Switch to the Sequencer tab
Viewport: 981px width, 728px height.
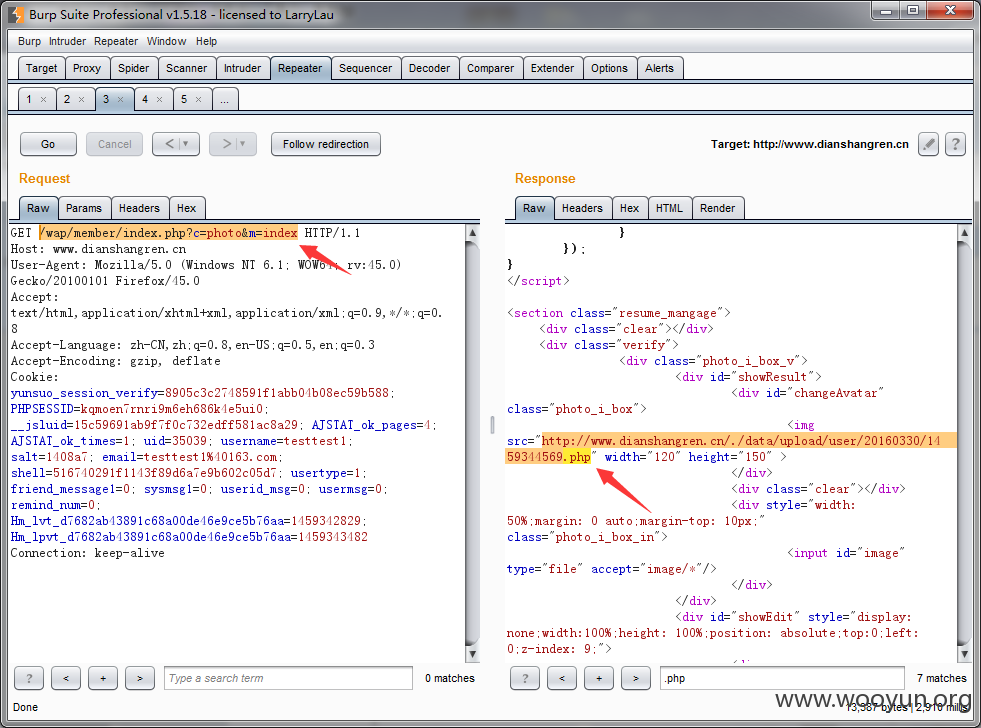[x=365, y=68]
